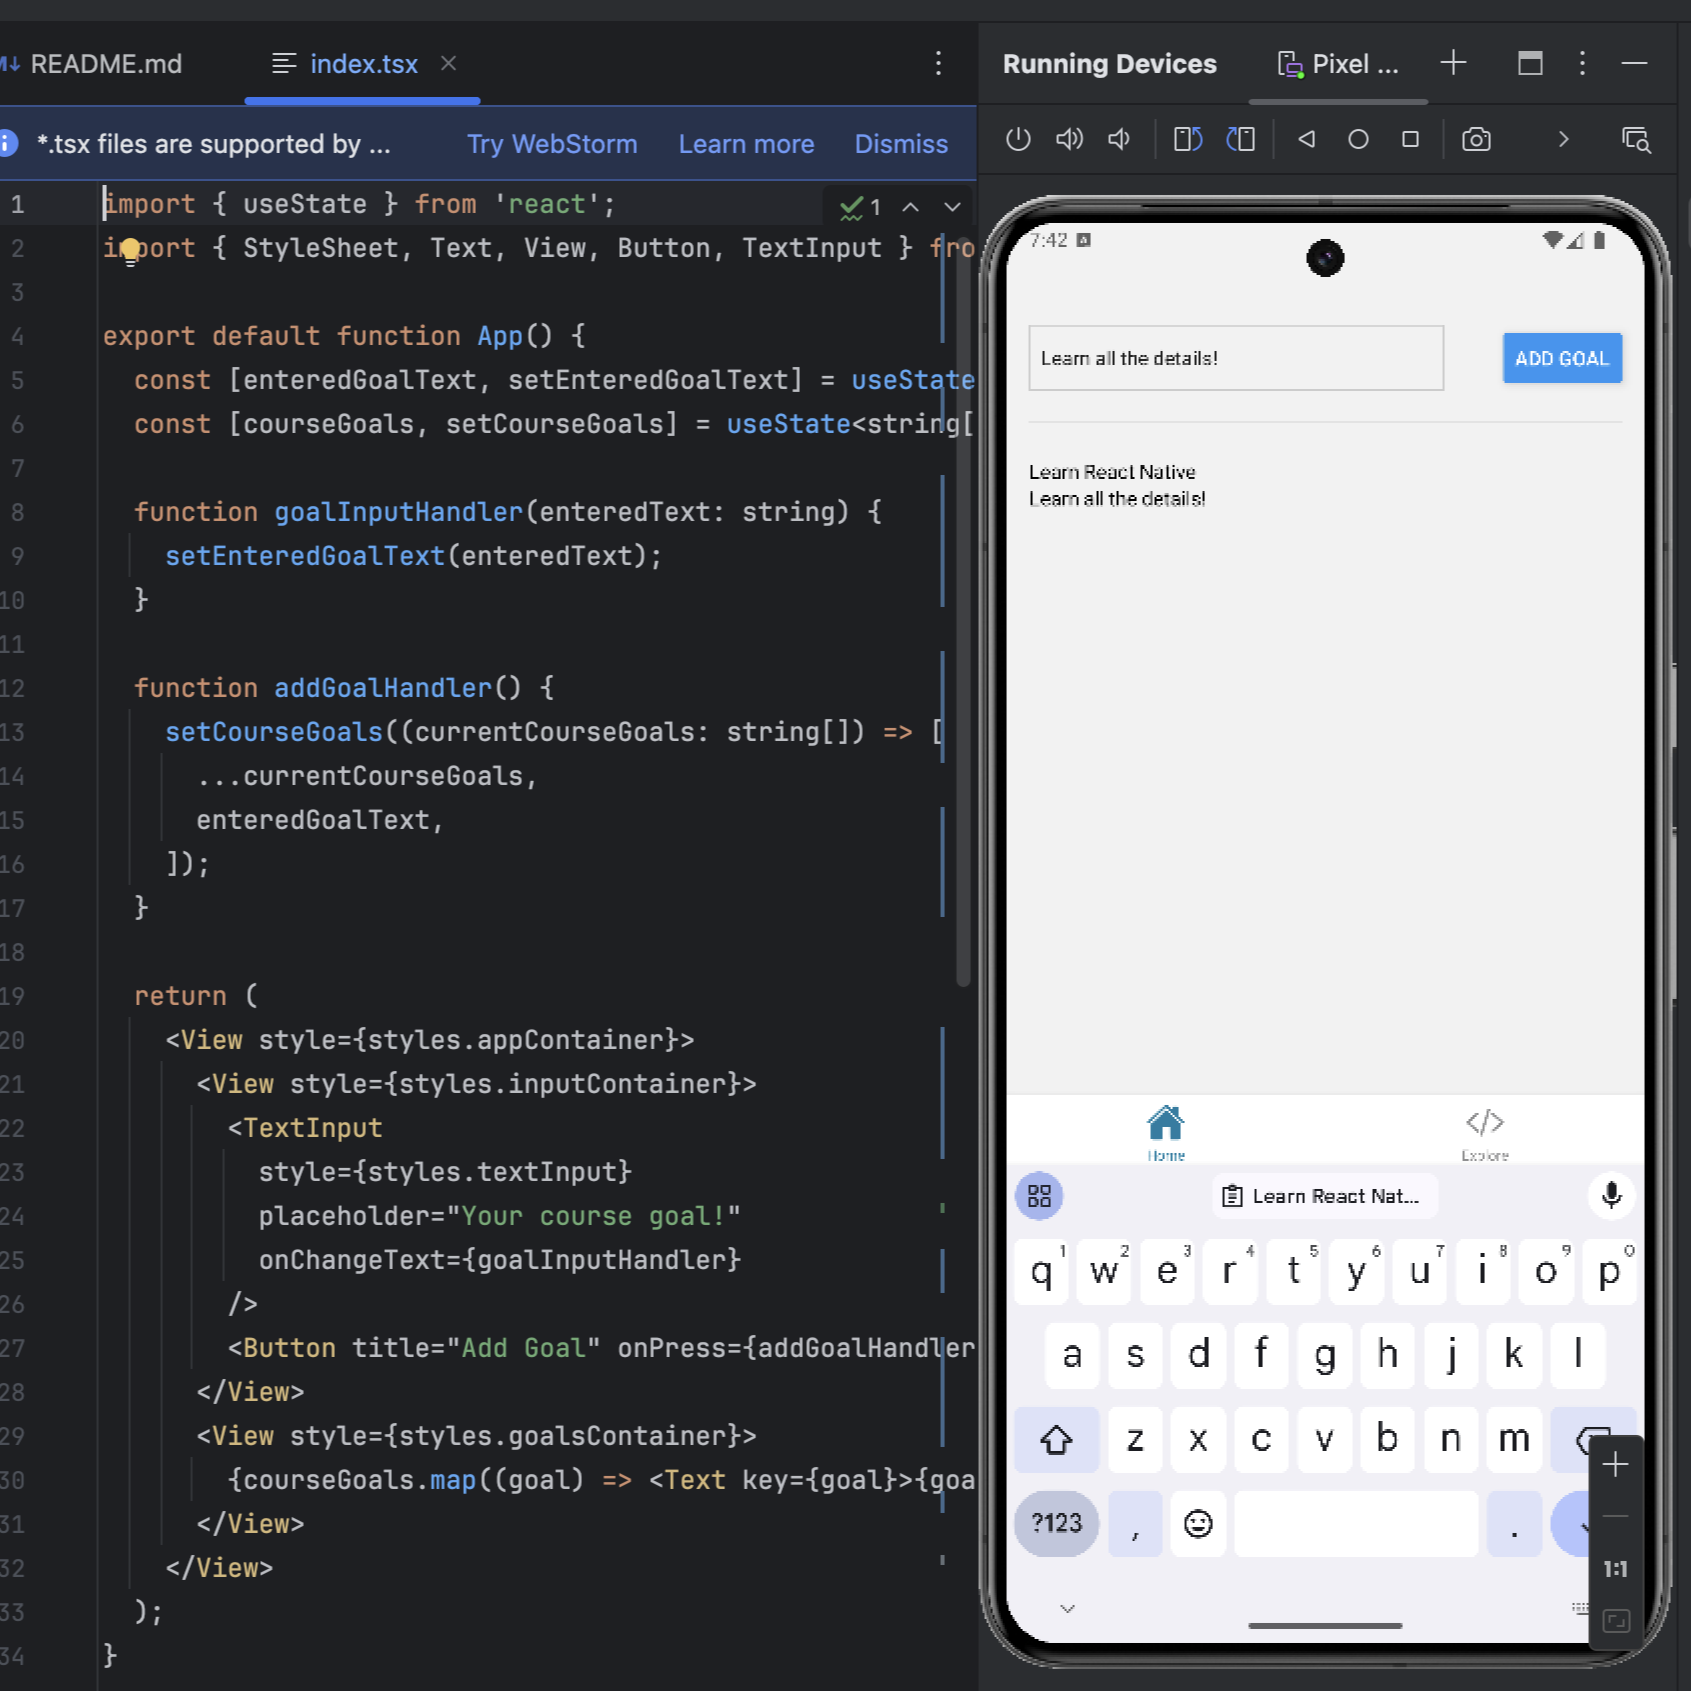
Task: Take an emulator screenshot with camera icon
Action: [1476, 139]
